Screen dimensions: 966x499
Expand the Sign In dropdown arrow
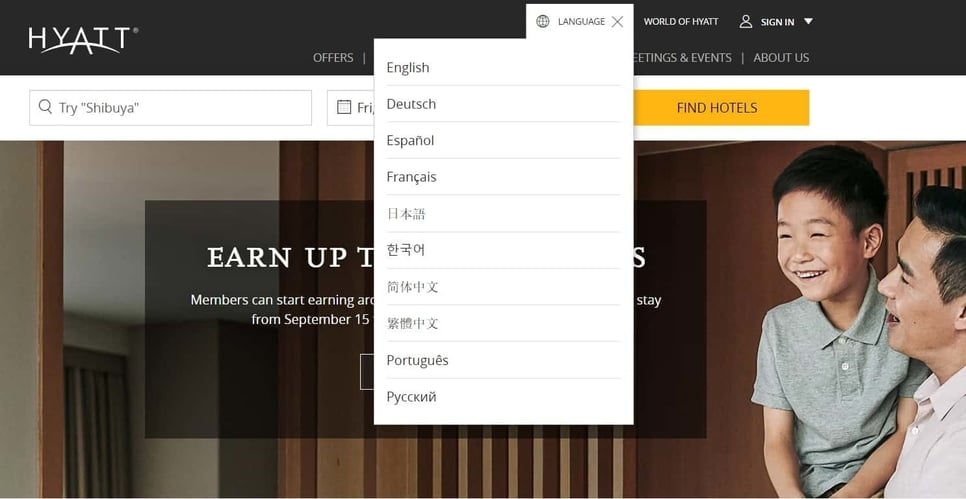[x=808, y=22]
